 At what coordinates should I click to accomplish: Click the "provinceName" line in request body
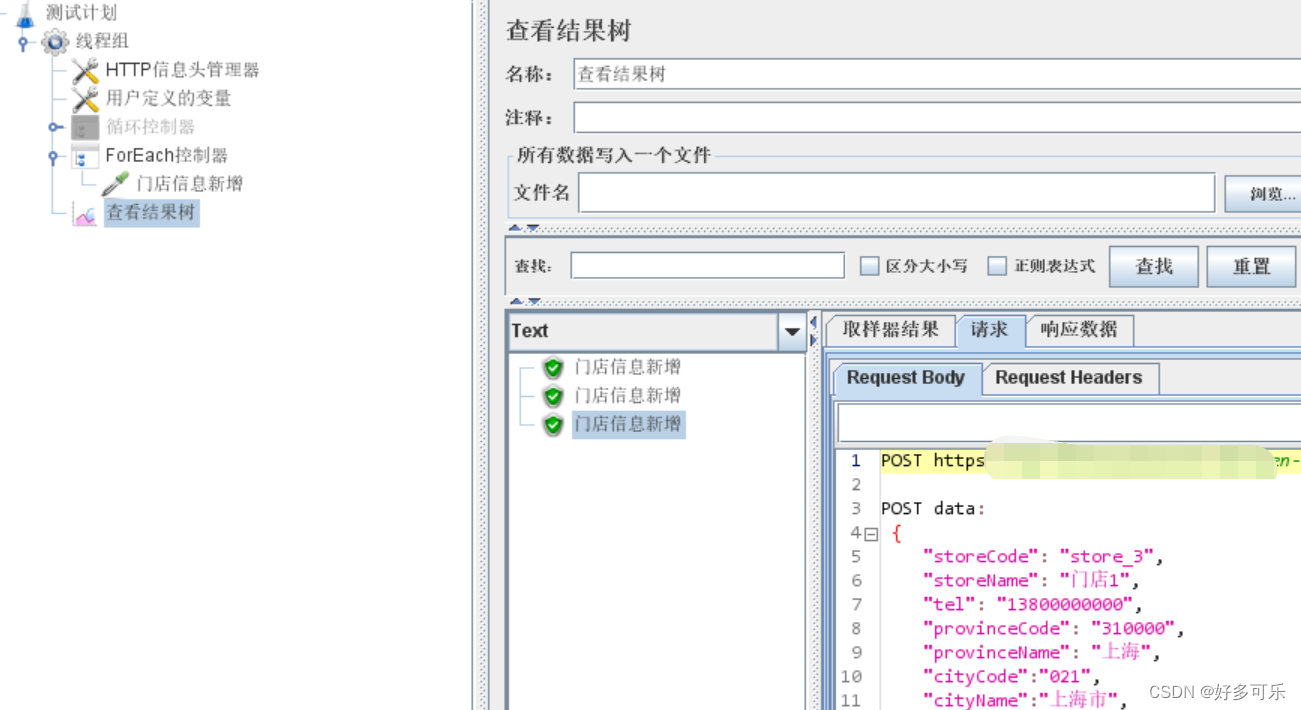click(x=1042, y=653)
